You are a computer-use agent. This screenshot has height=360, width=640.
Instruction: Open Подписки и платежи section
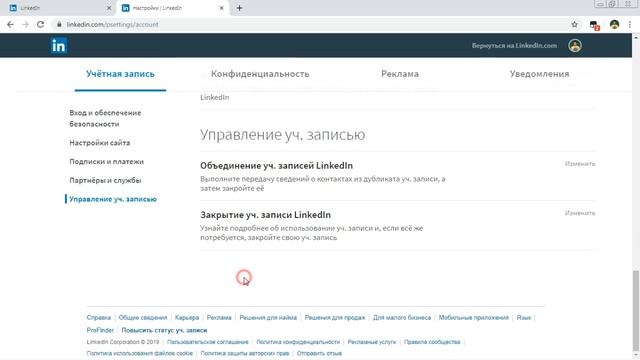point(107,162)
